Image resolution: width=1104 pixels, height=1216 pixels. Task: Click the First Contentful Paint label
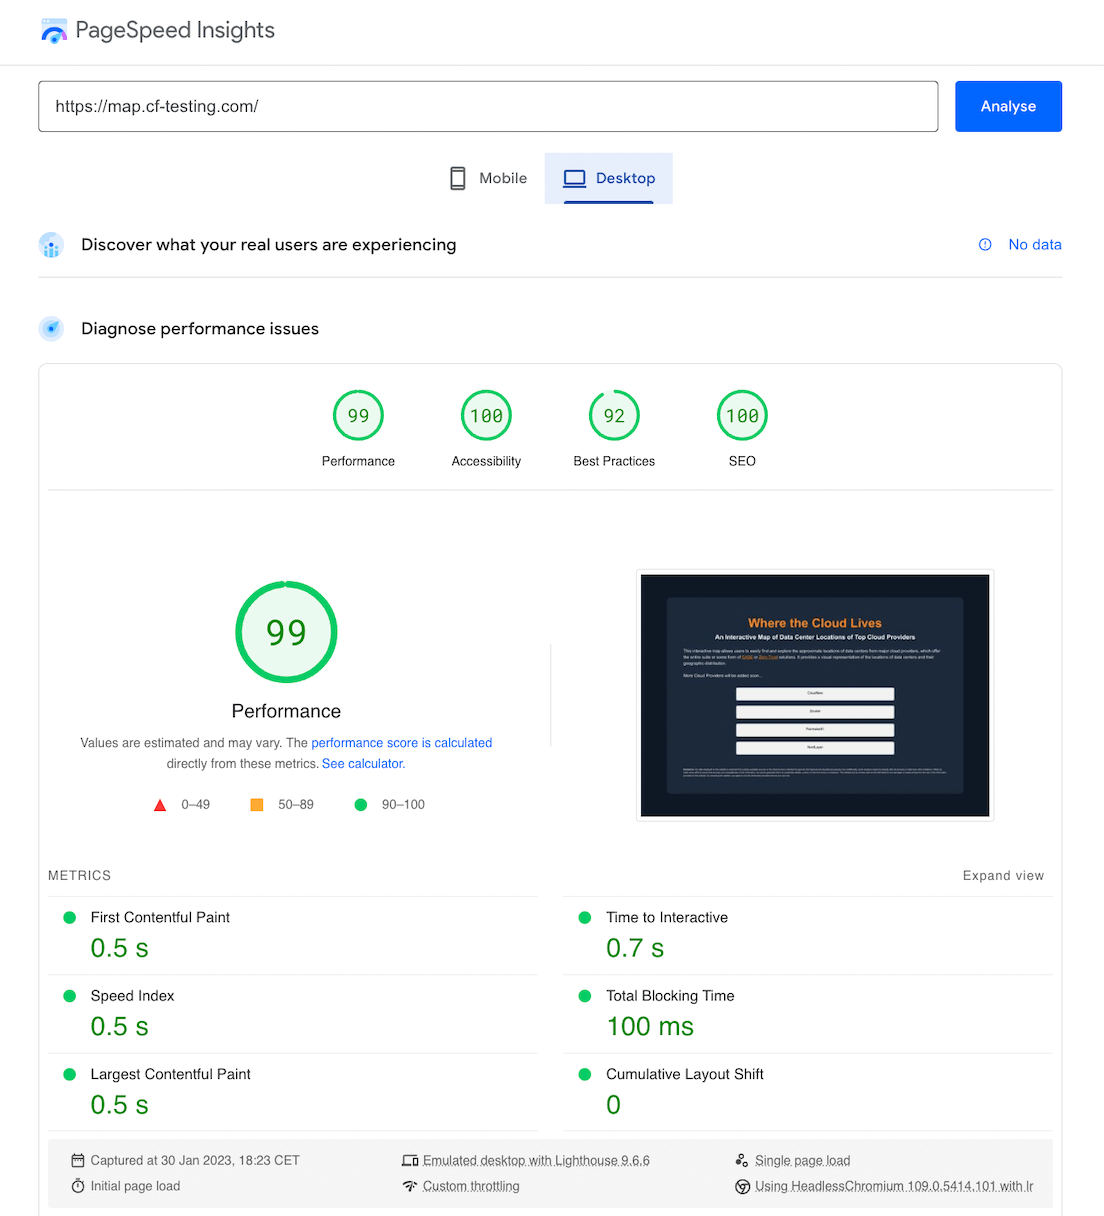coord(160,918)
